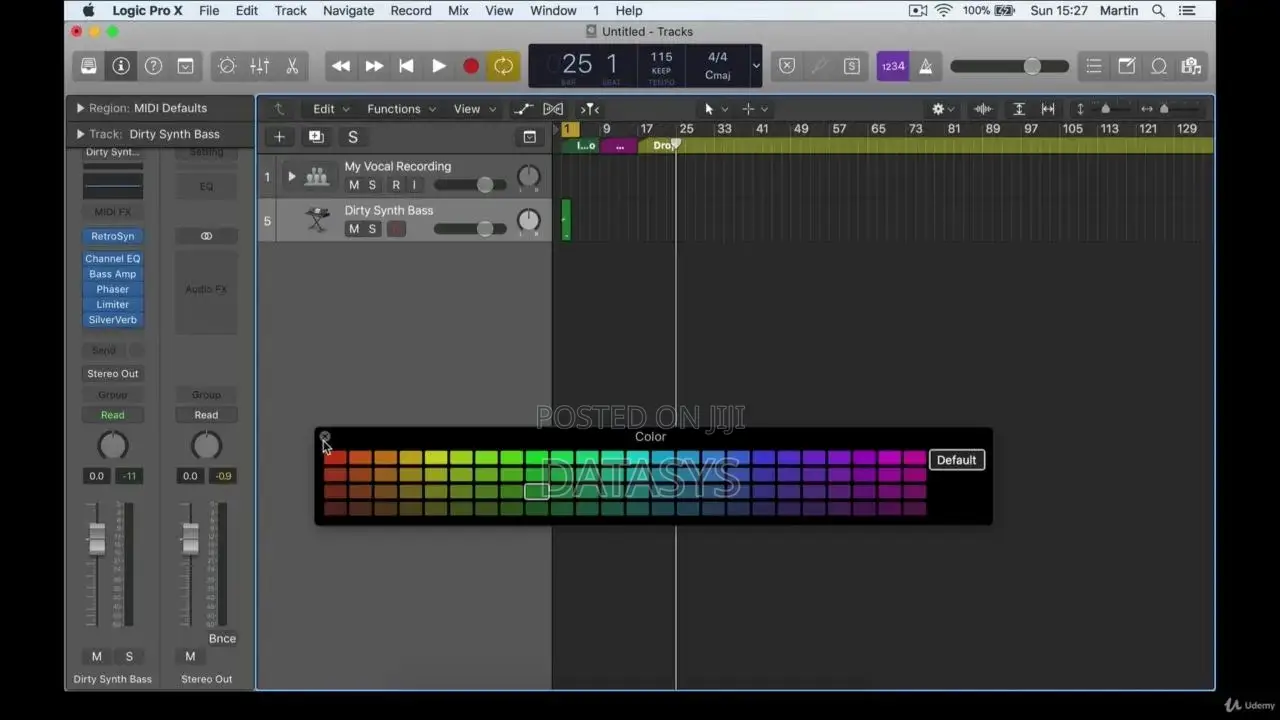Toggle the Inspector info button
The width and height of the screenshot is (1280, 720).
[121, 66]
